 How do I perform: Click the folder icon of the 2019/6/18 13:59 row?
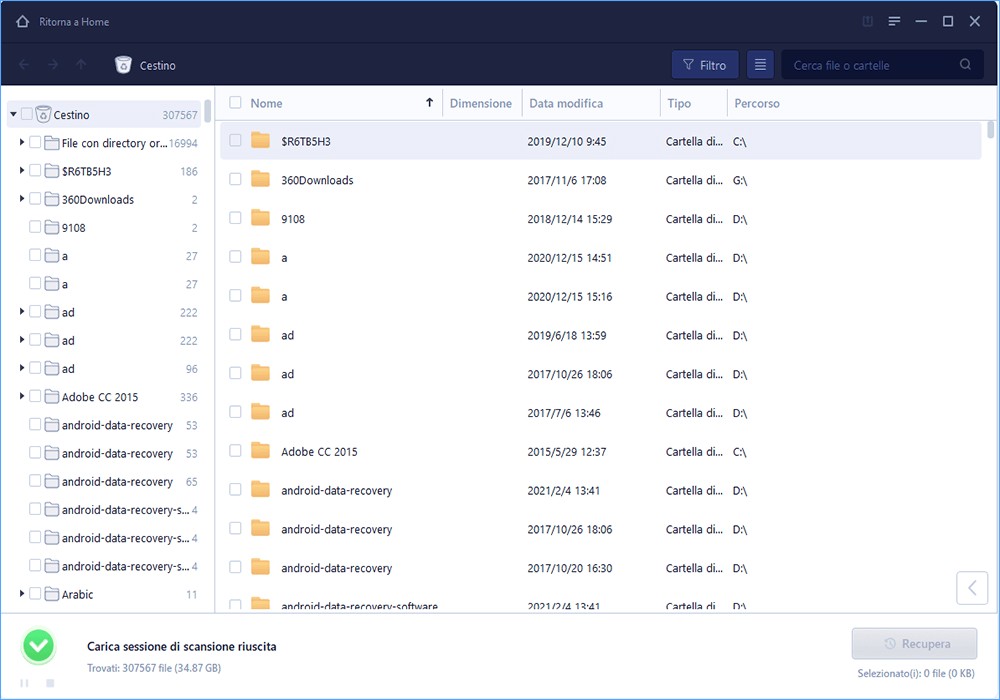260,334
